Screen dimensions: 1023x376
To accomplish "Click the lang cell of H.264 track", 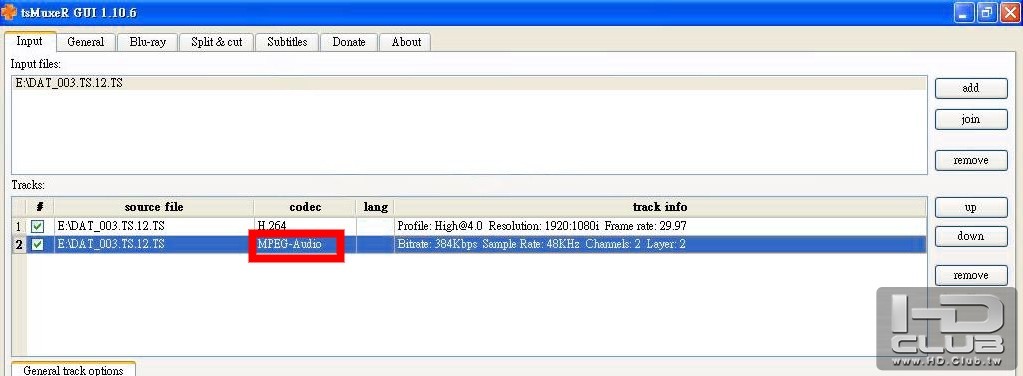I will (x=375, y=227).
